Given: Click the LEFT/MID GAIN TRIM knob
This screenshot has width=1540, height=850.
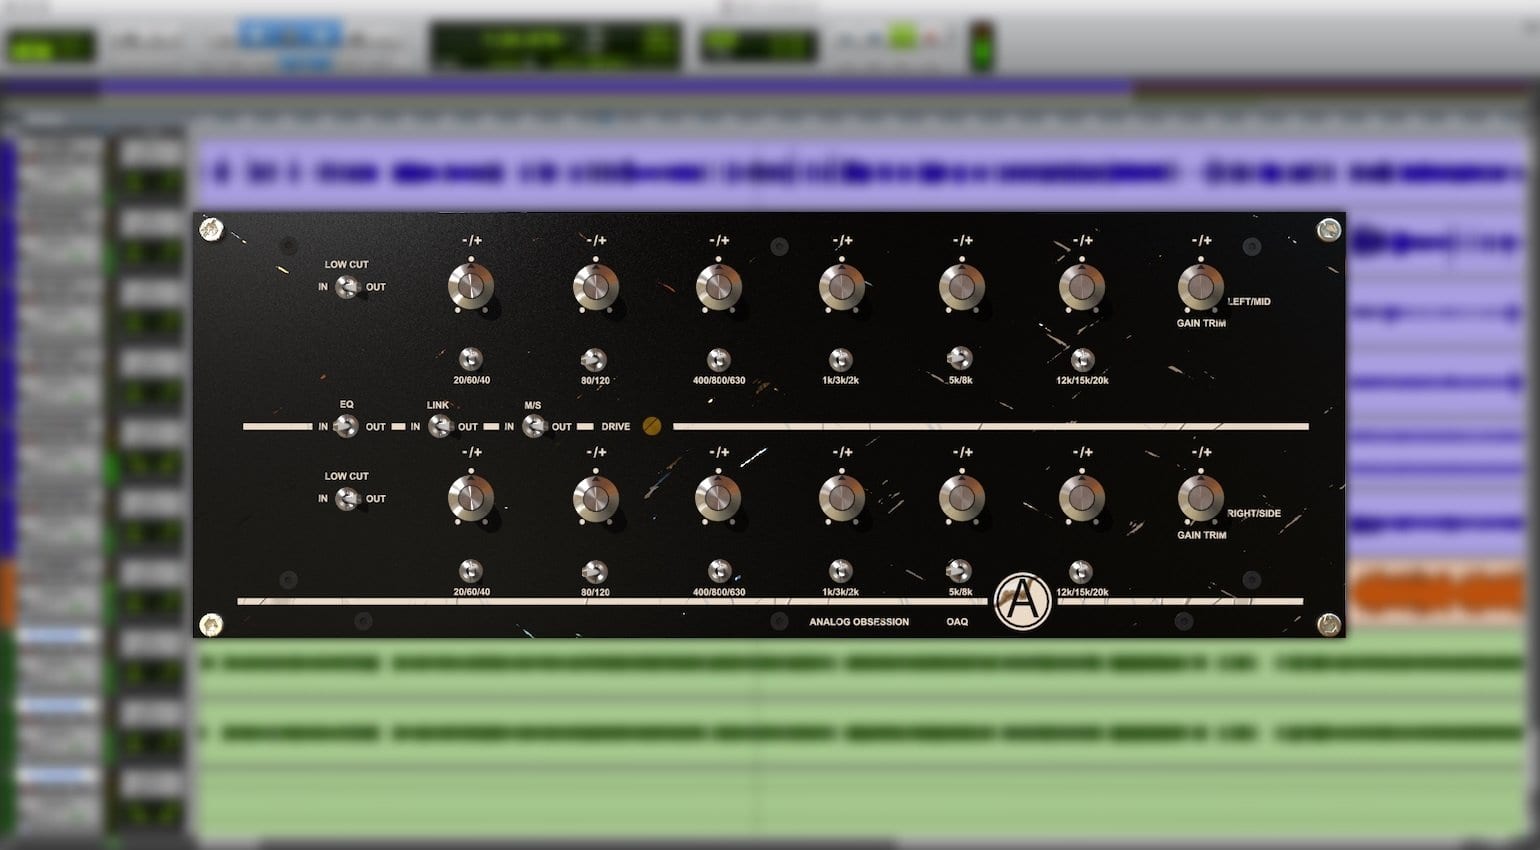Looking at the screenshot, I should pyautogui.click(x=1201, y=287).
